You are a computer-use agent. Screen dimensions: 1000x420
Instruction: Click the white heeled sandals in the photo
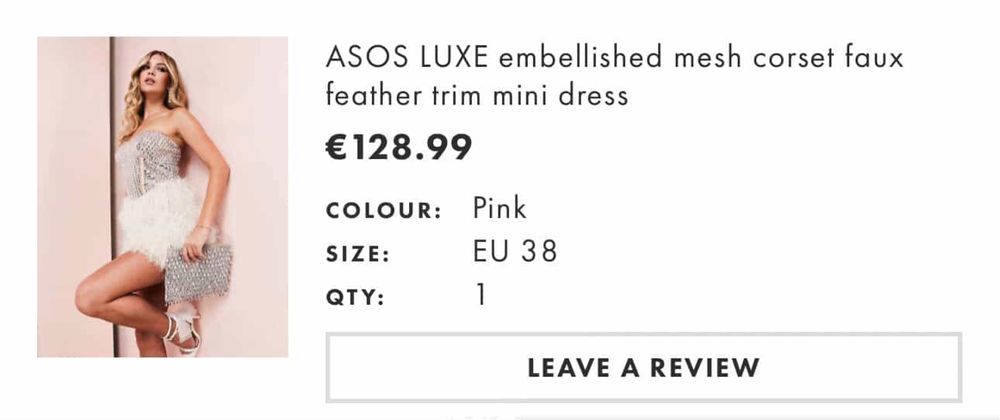point(183,331)
